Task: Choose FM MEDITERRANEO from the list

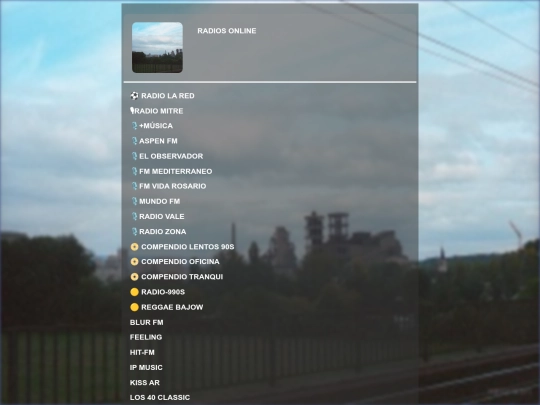Action: coord(176,171)
